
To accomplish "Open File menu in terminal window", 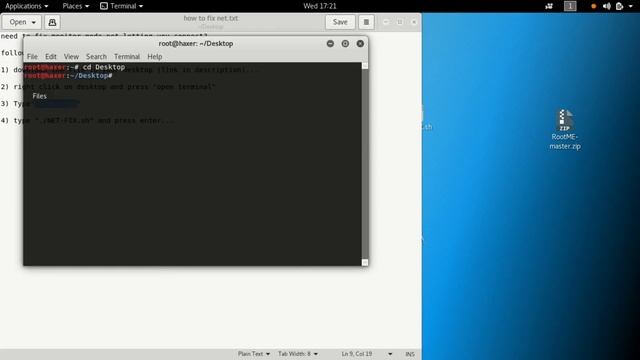I will [32, 56].
